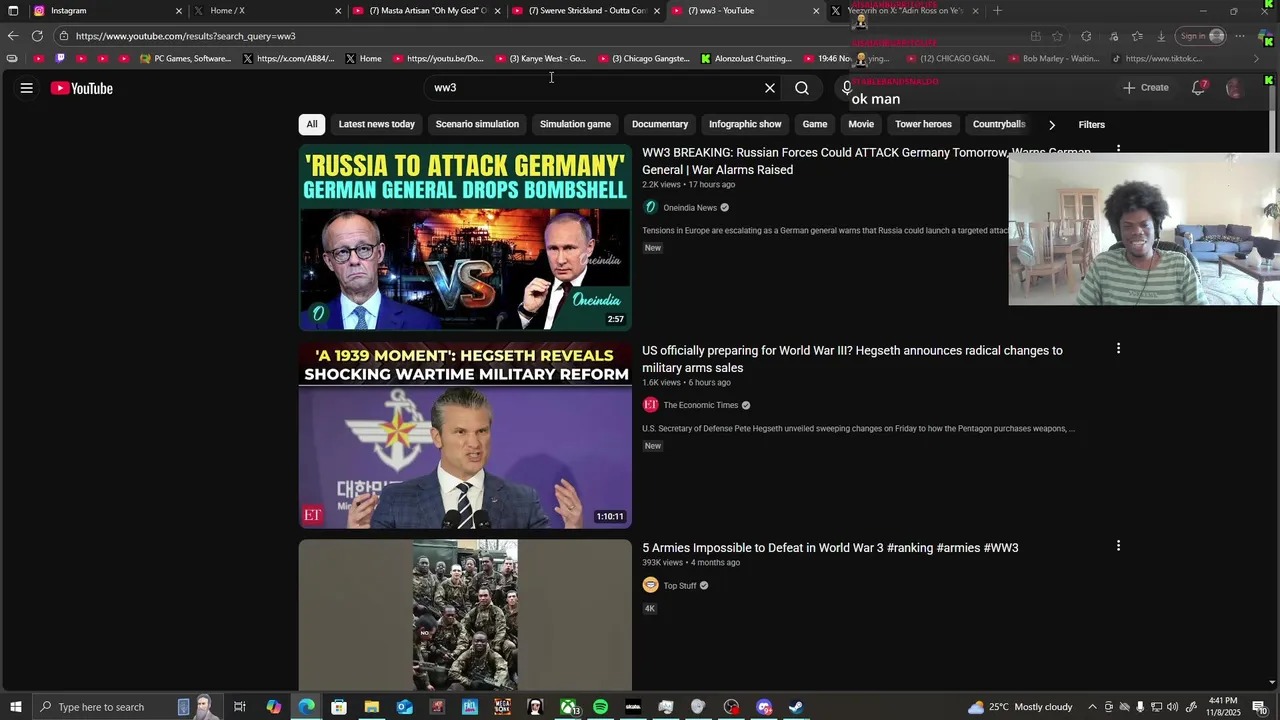Select the Simulation game chip
The image size is (1280, 720).
point(575,124)
